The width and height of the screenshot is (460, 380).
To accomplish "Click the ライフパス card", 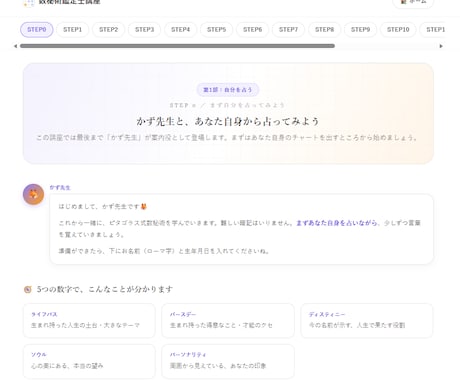I will pos(89,320).
